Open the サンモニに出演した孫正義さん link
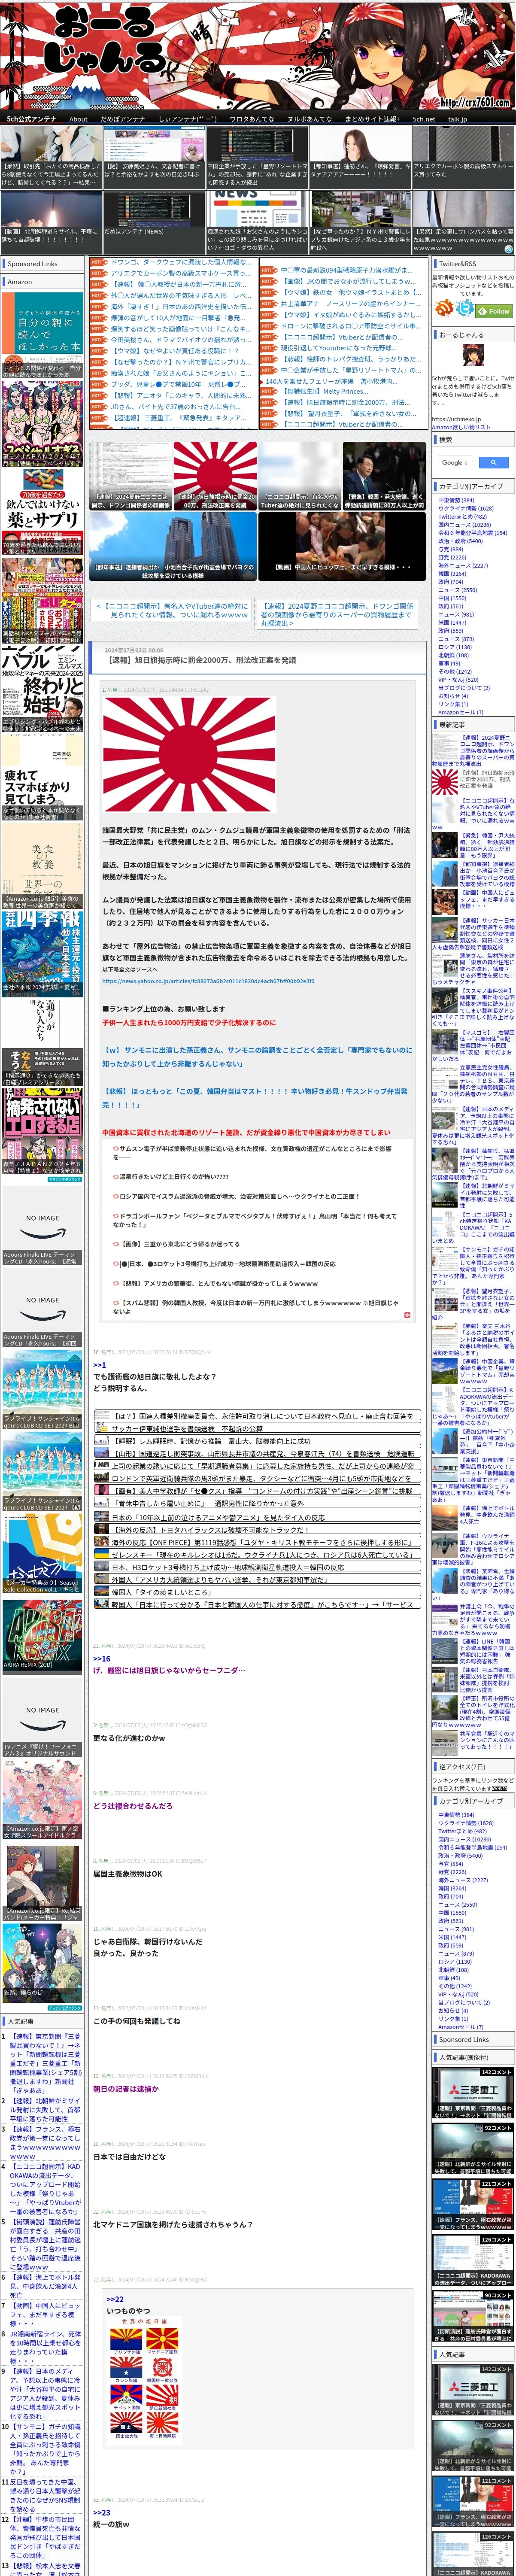The width and height of the screenshot is (516, 2576). (257, 1057)
